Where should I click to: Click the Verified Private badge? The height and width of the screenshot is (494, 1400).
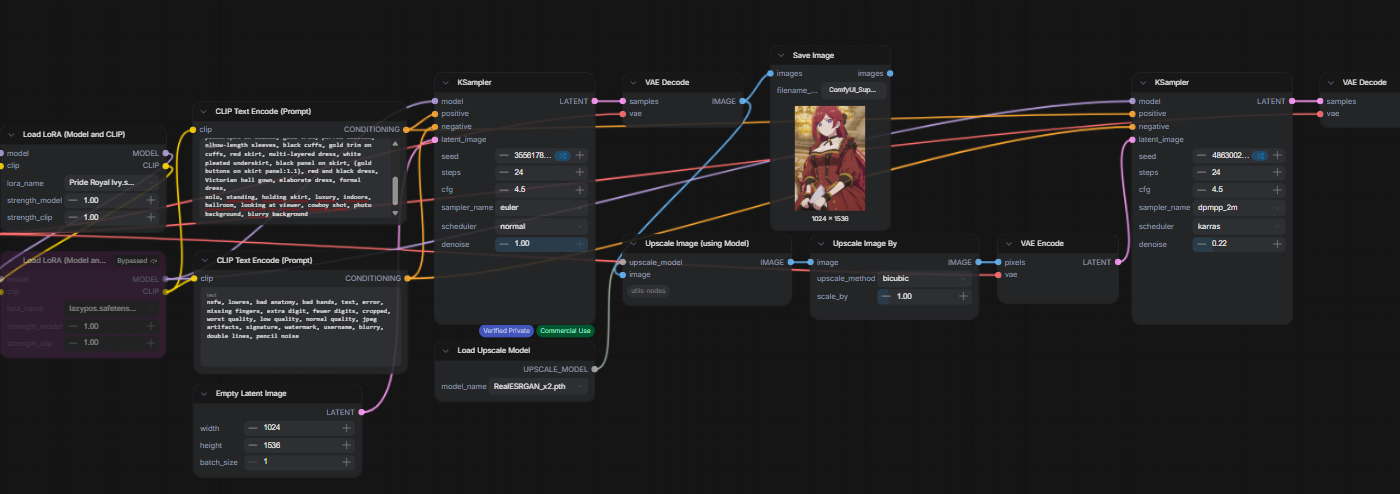point(506,330)
